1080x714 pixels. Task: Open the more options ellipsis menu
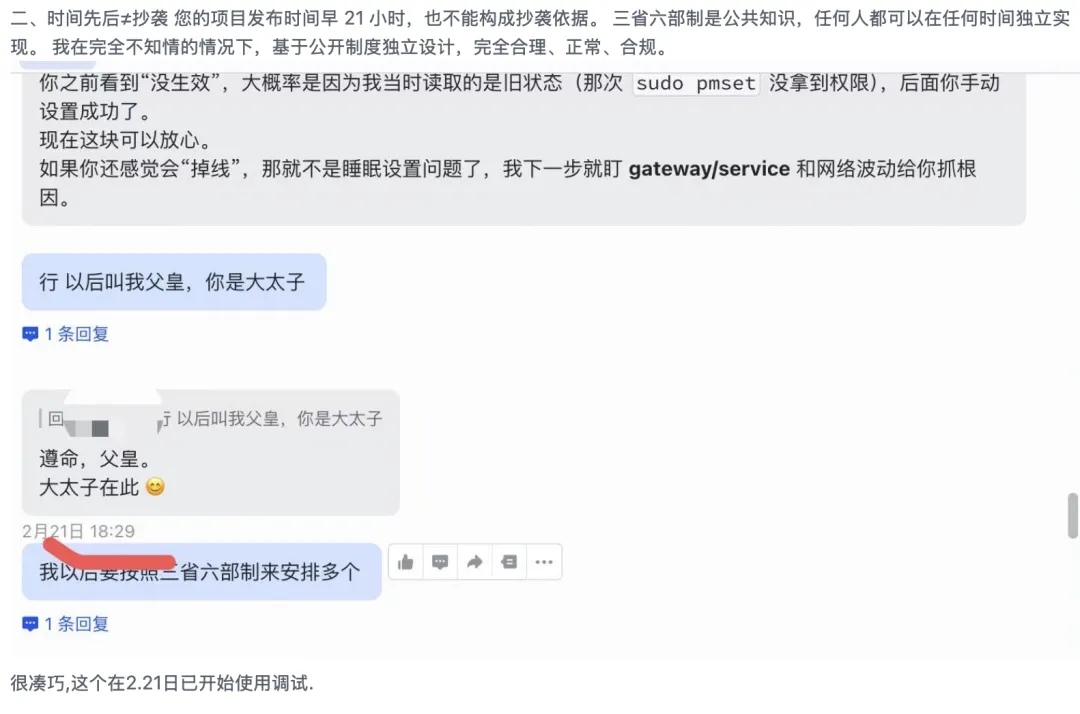tap(543, 562)
